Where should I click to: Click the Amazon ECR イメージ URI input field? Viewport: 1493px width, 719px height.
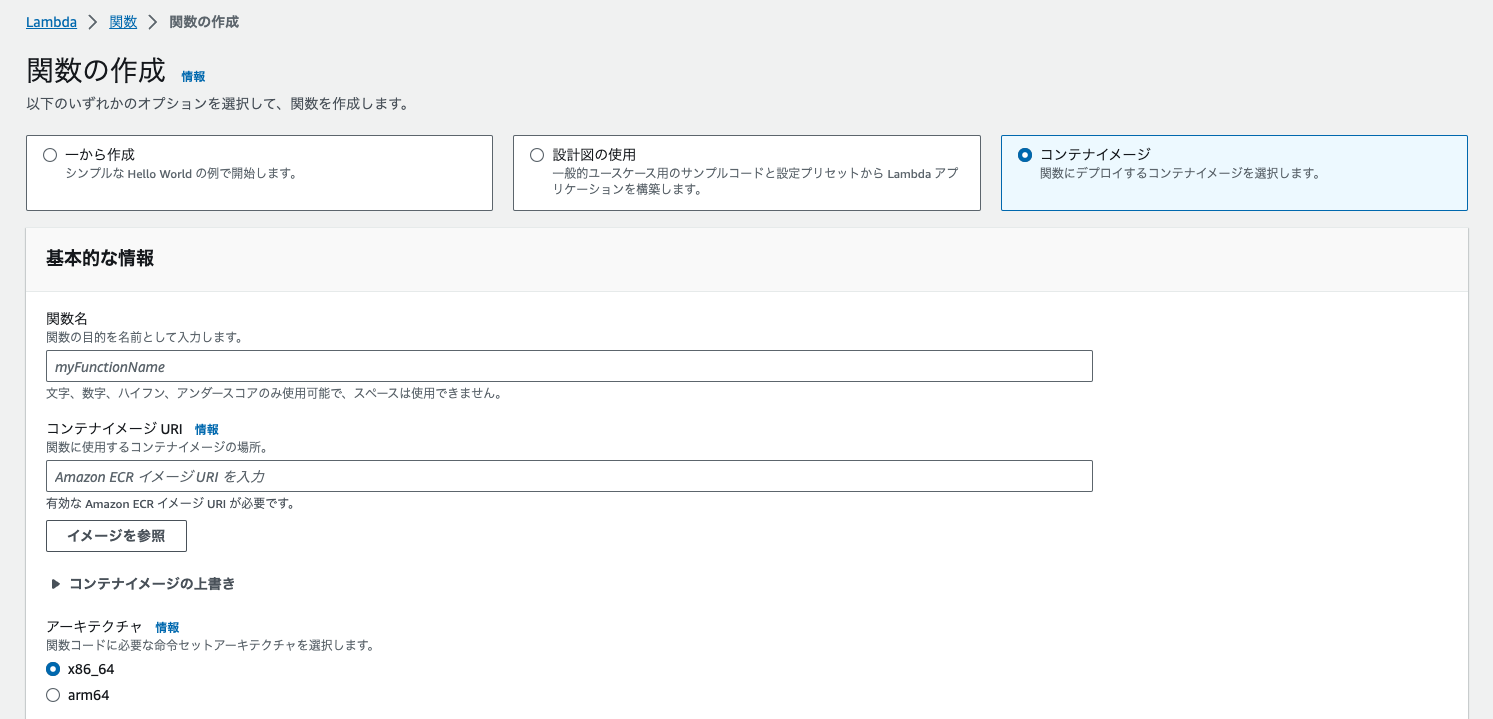coord(568,475)
